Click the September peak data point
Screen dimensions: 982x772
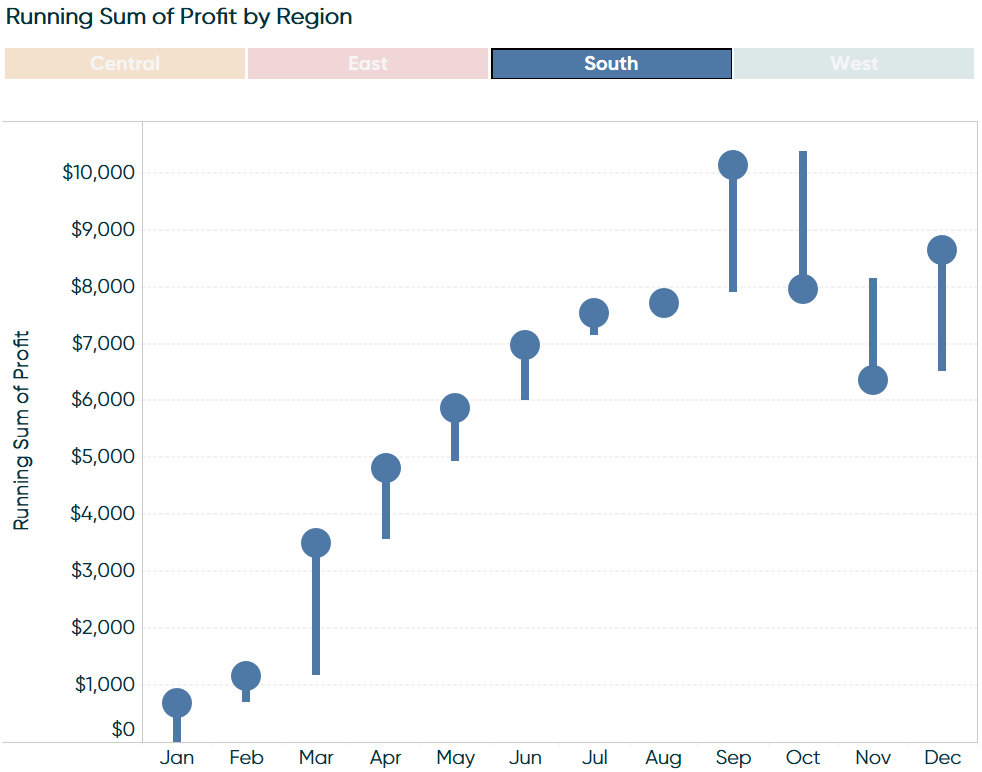(733, 162)
